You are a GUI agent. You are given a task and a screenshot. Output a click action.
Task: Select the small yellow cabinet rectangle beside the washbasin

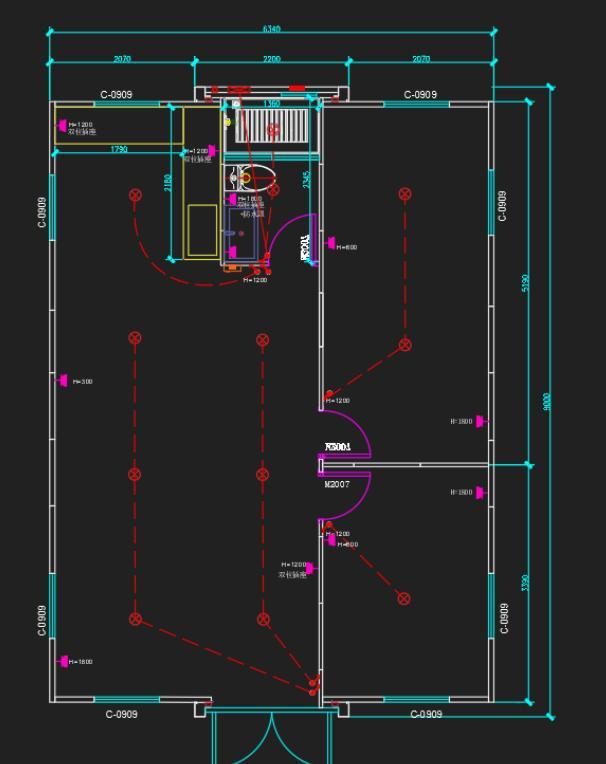[202, 230]
